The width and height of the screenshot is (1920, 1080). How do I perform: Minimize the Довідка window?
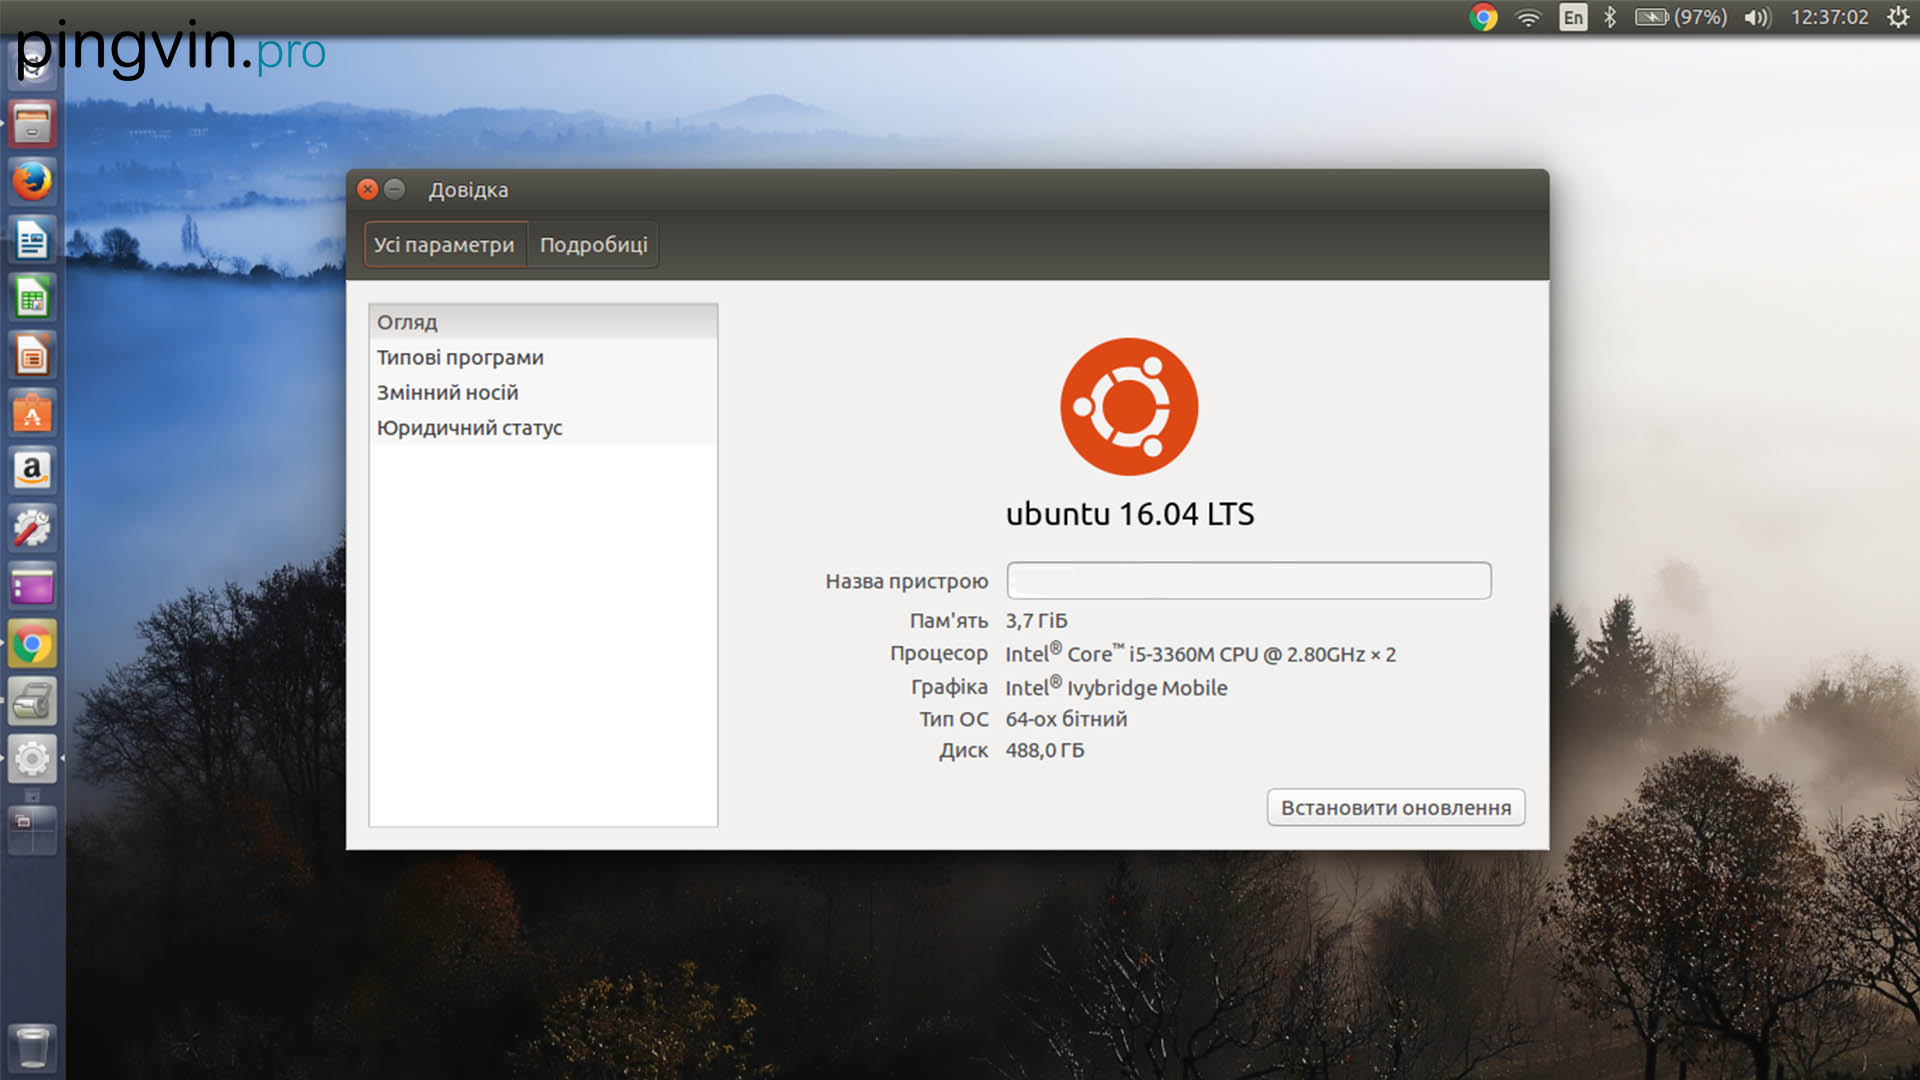tap(395, 189)
